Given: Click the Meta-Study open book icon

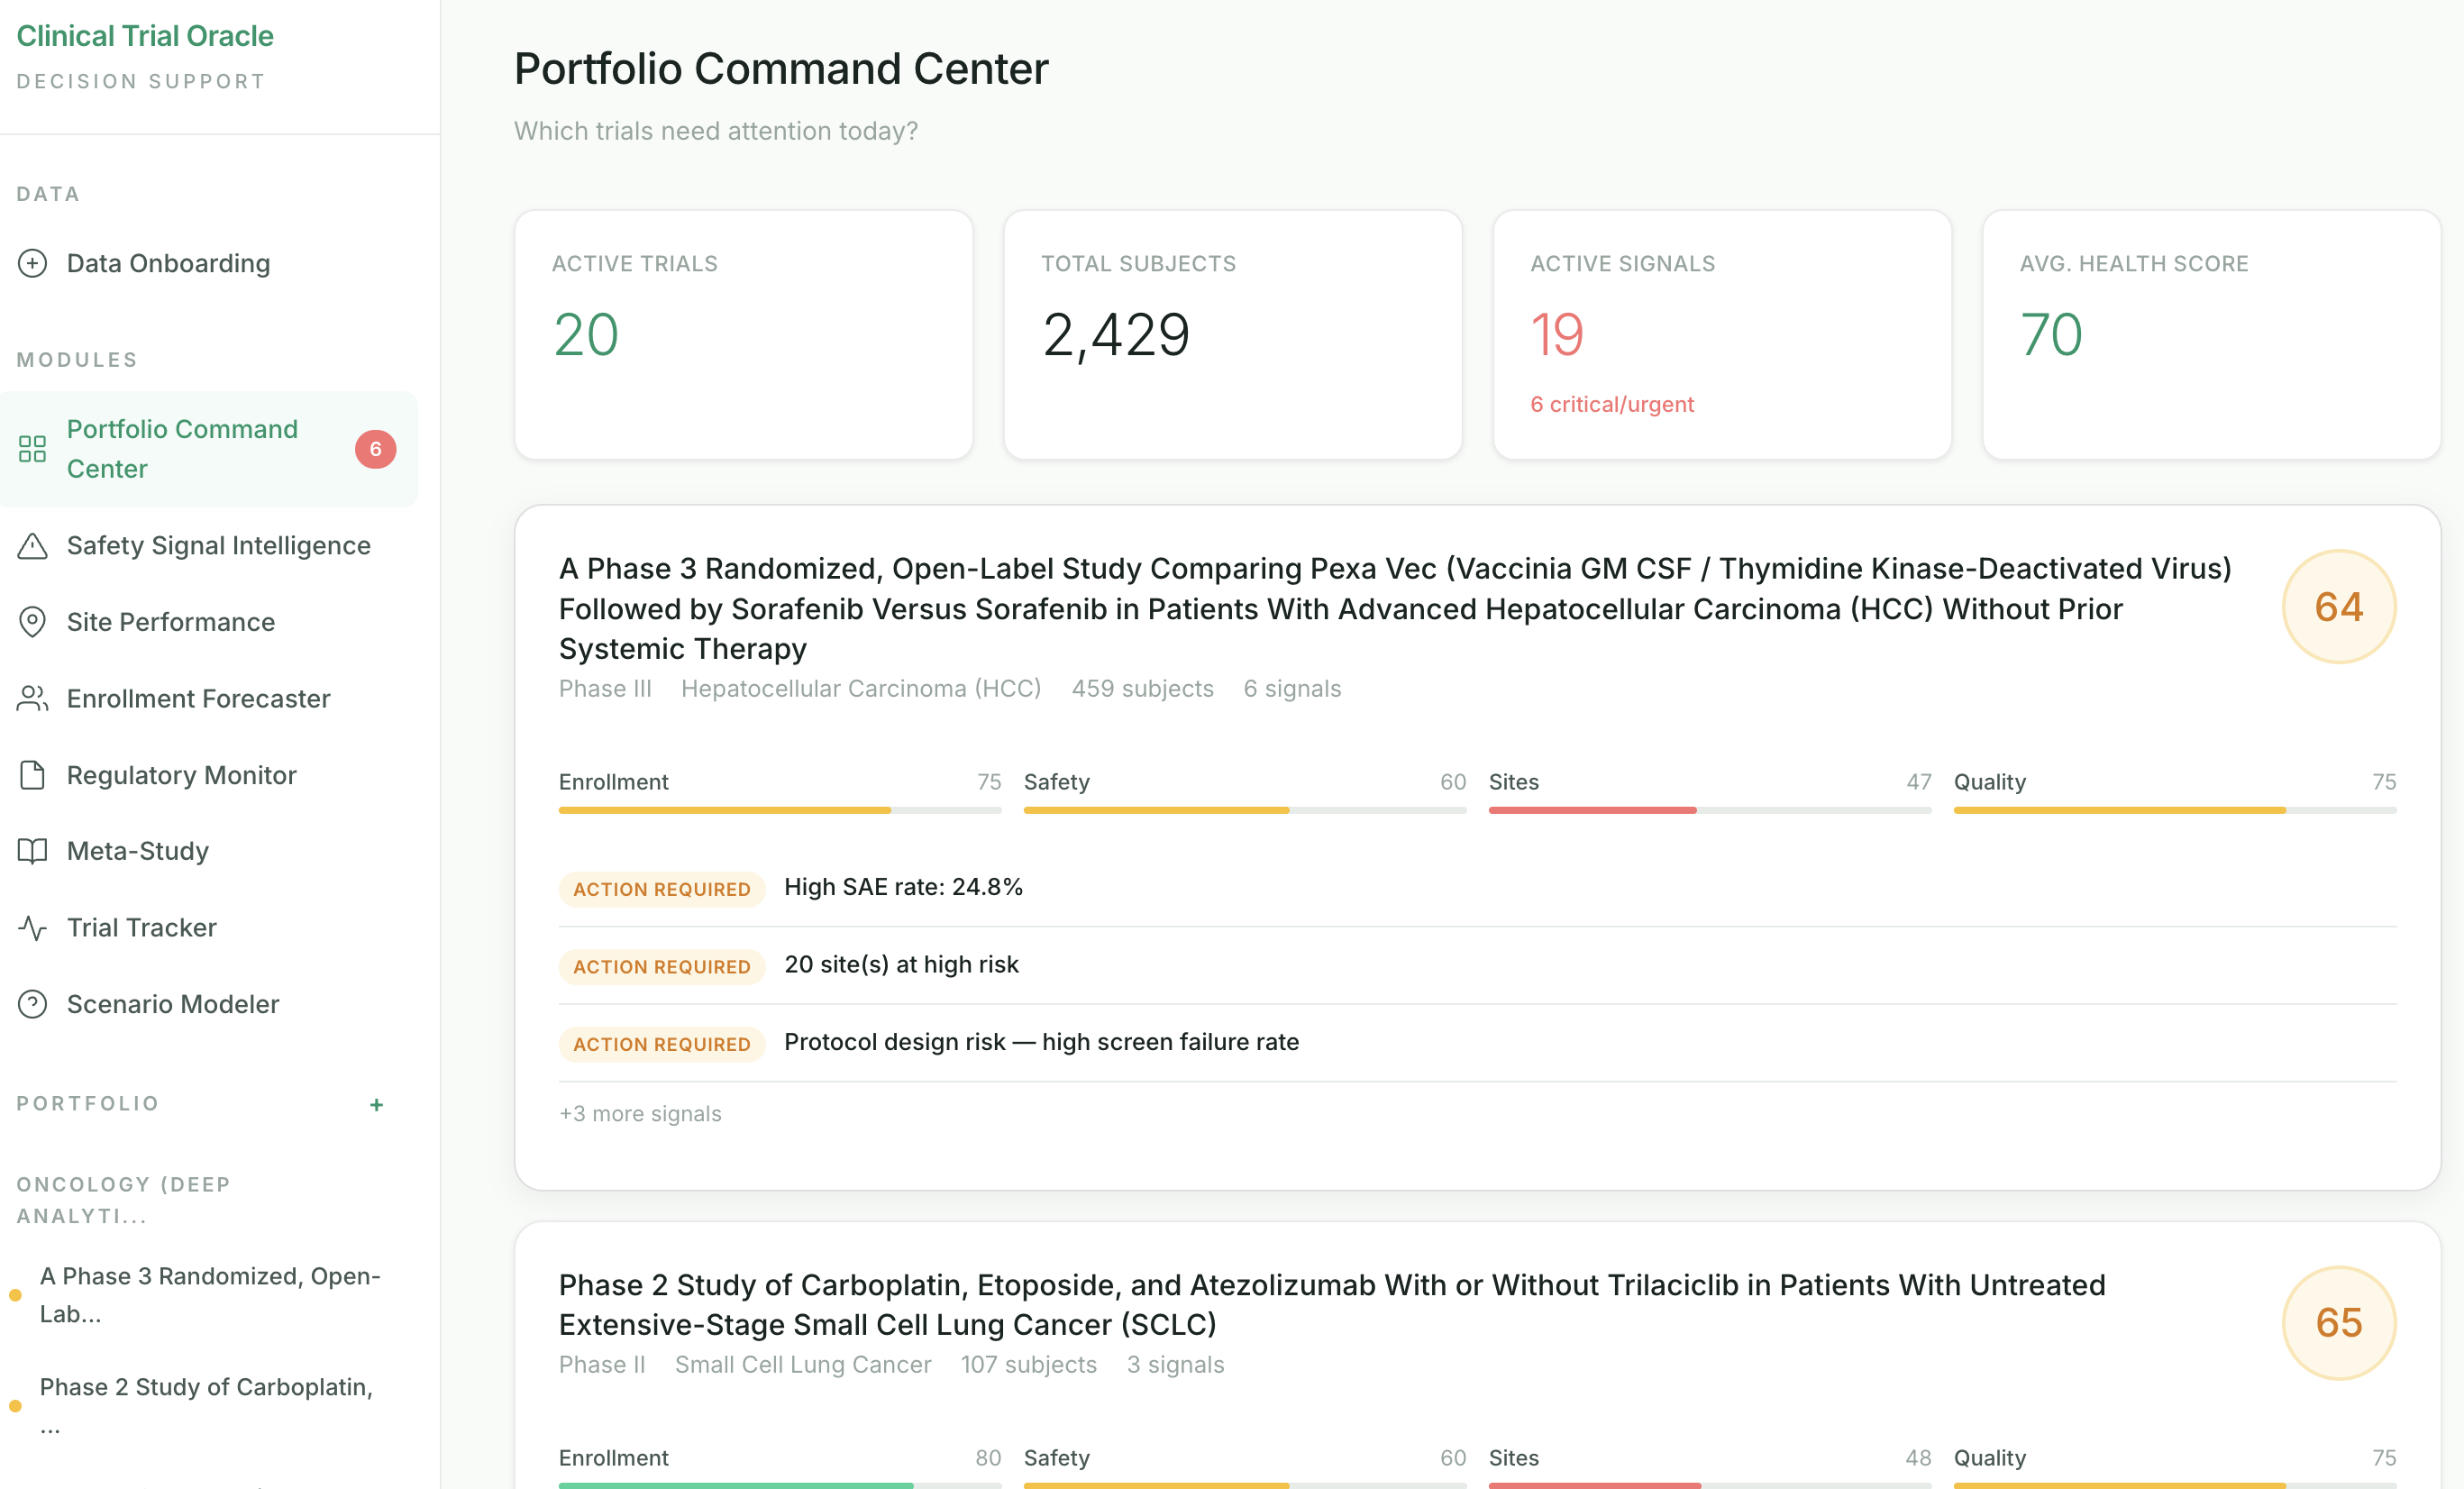Looking at the screenshot, I should [32, 851].
